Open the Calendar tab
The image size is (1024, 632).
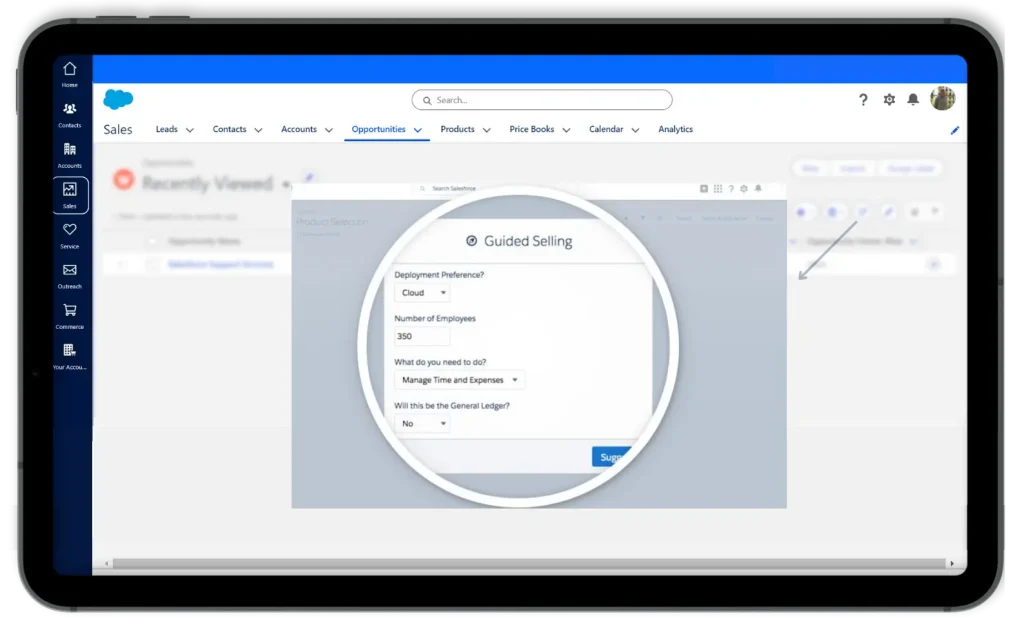pos(606,129)
